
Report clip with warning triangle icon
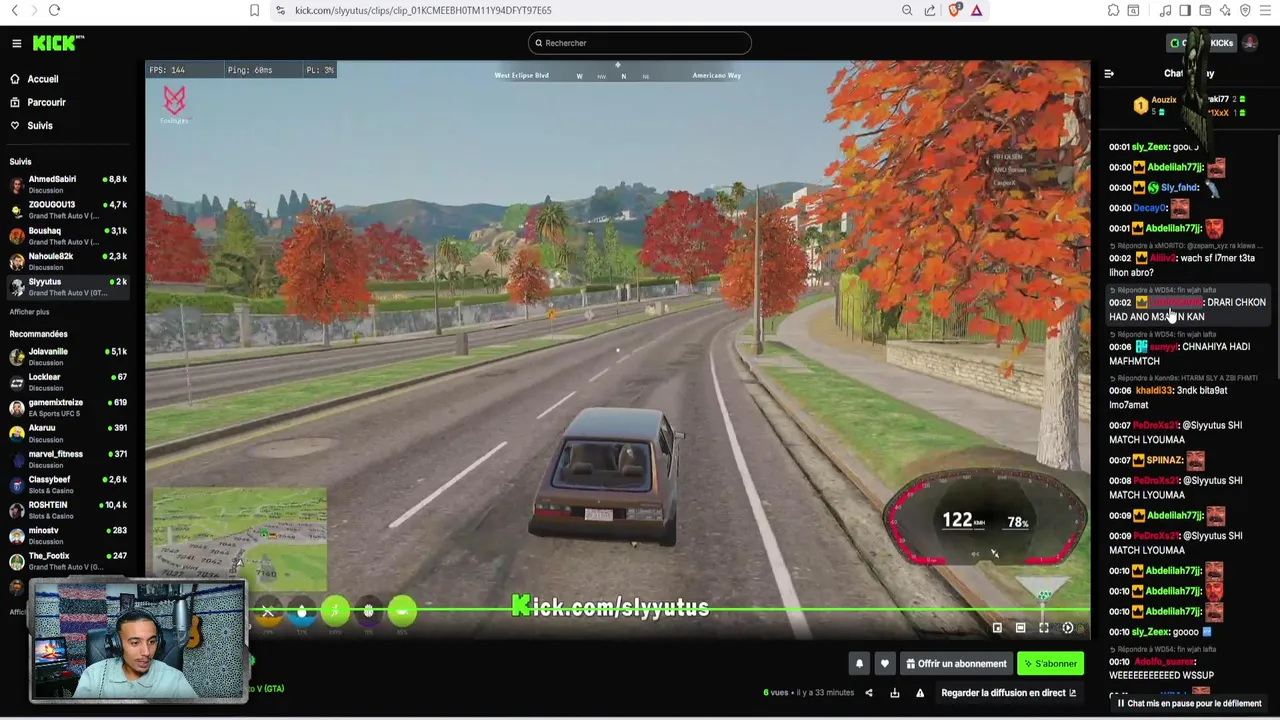click(x=920, y=693)
